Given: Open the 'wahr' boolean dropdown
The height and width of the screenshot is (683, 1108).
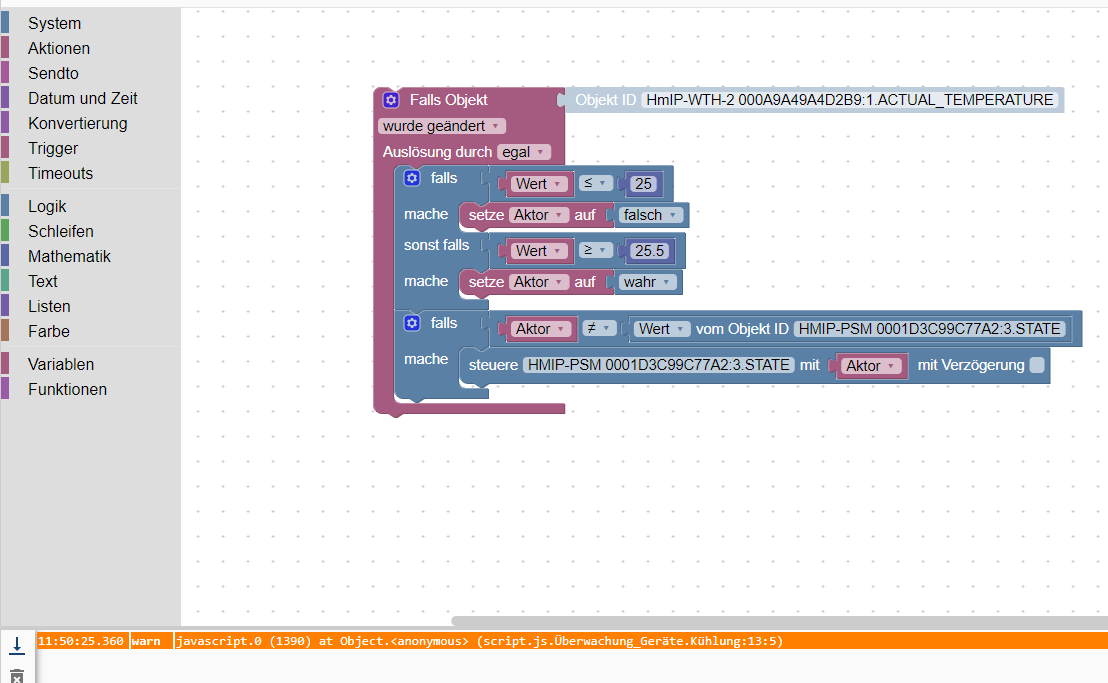Looking at the screenshot, I should point(647,282).
